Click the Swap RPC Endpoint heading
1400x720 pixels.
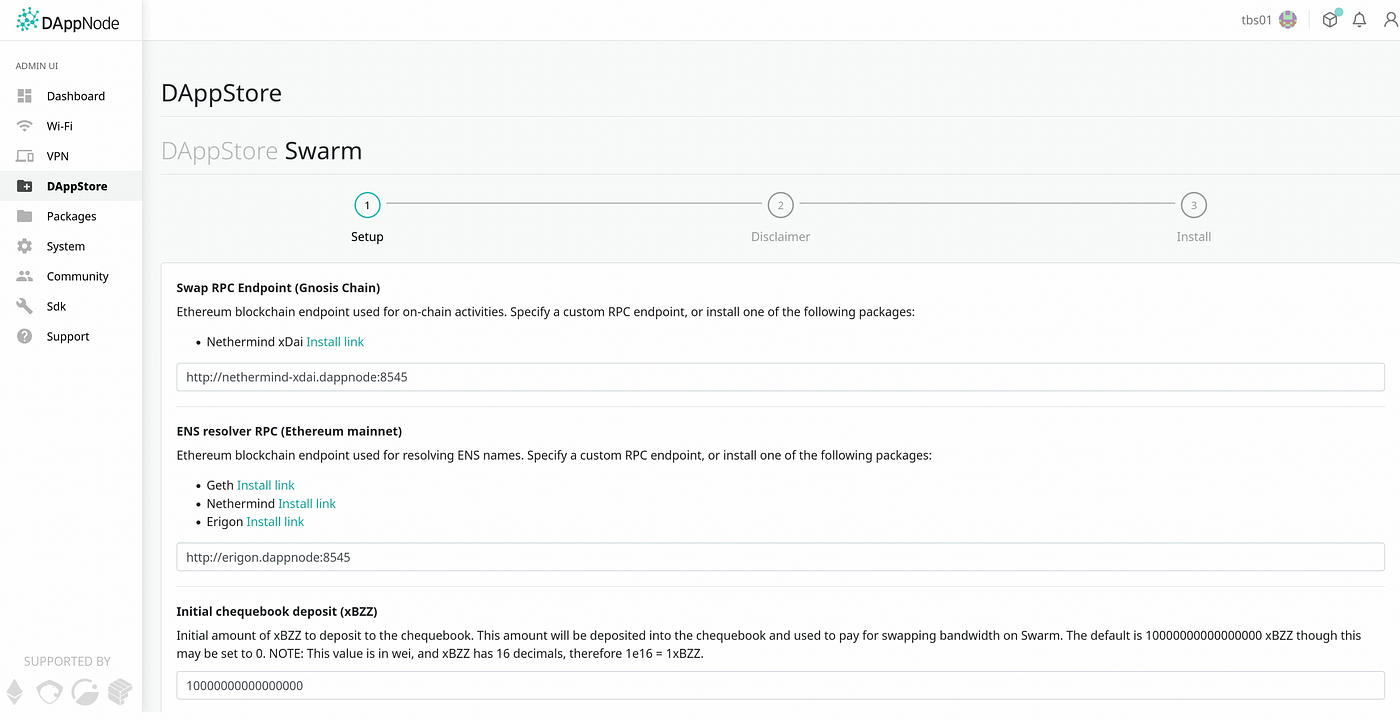pyautogui.click(x=278, y=288)
